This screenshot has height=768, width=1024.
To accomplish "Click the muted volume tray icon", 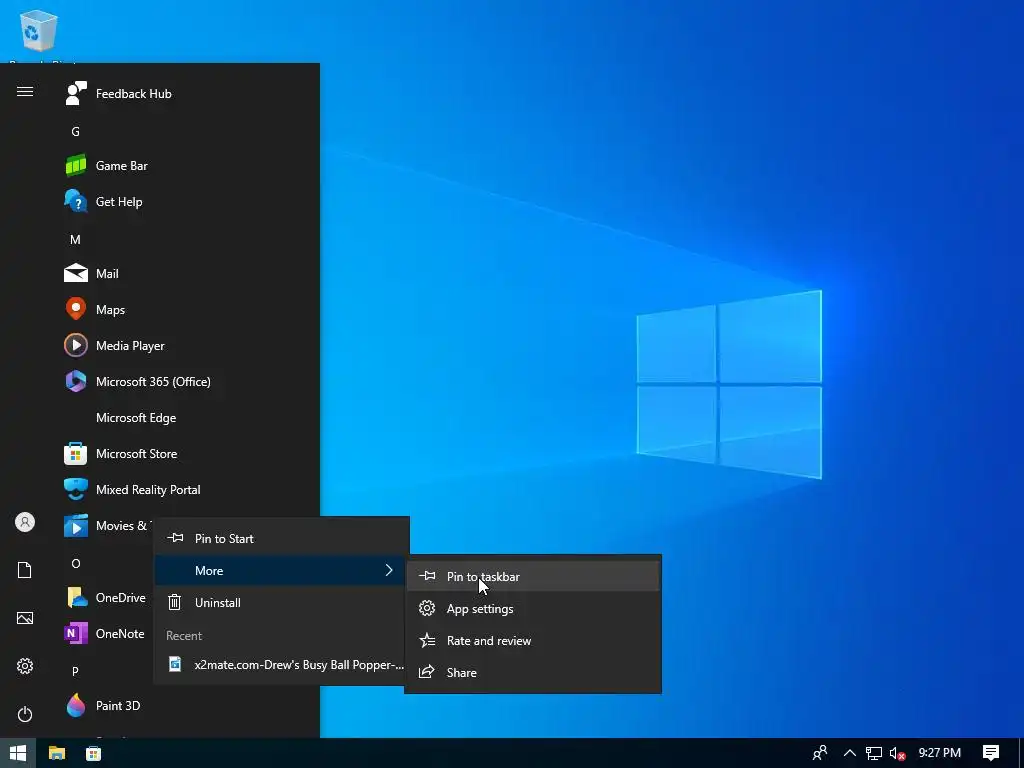I will click(x=898, y=753).
